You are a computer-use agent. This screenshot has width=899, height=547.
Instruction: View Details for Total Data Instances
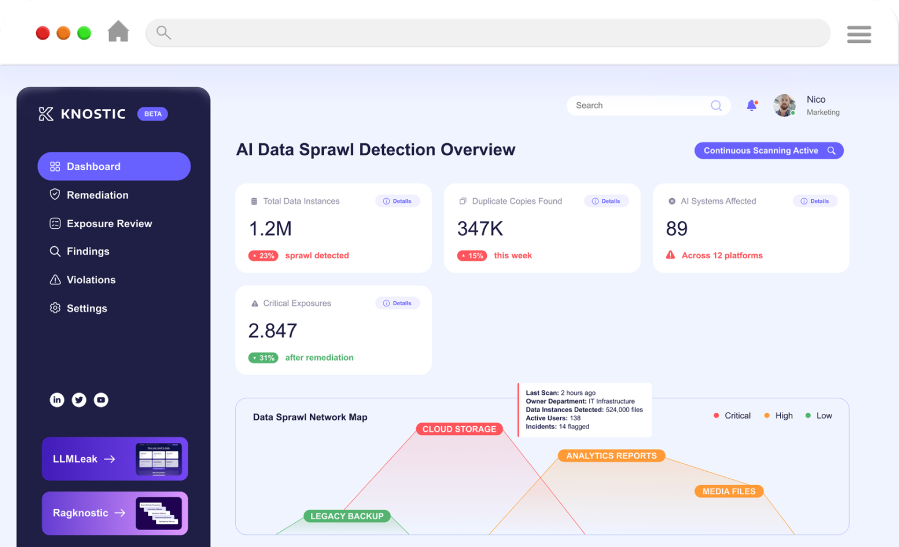397,201
